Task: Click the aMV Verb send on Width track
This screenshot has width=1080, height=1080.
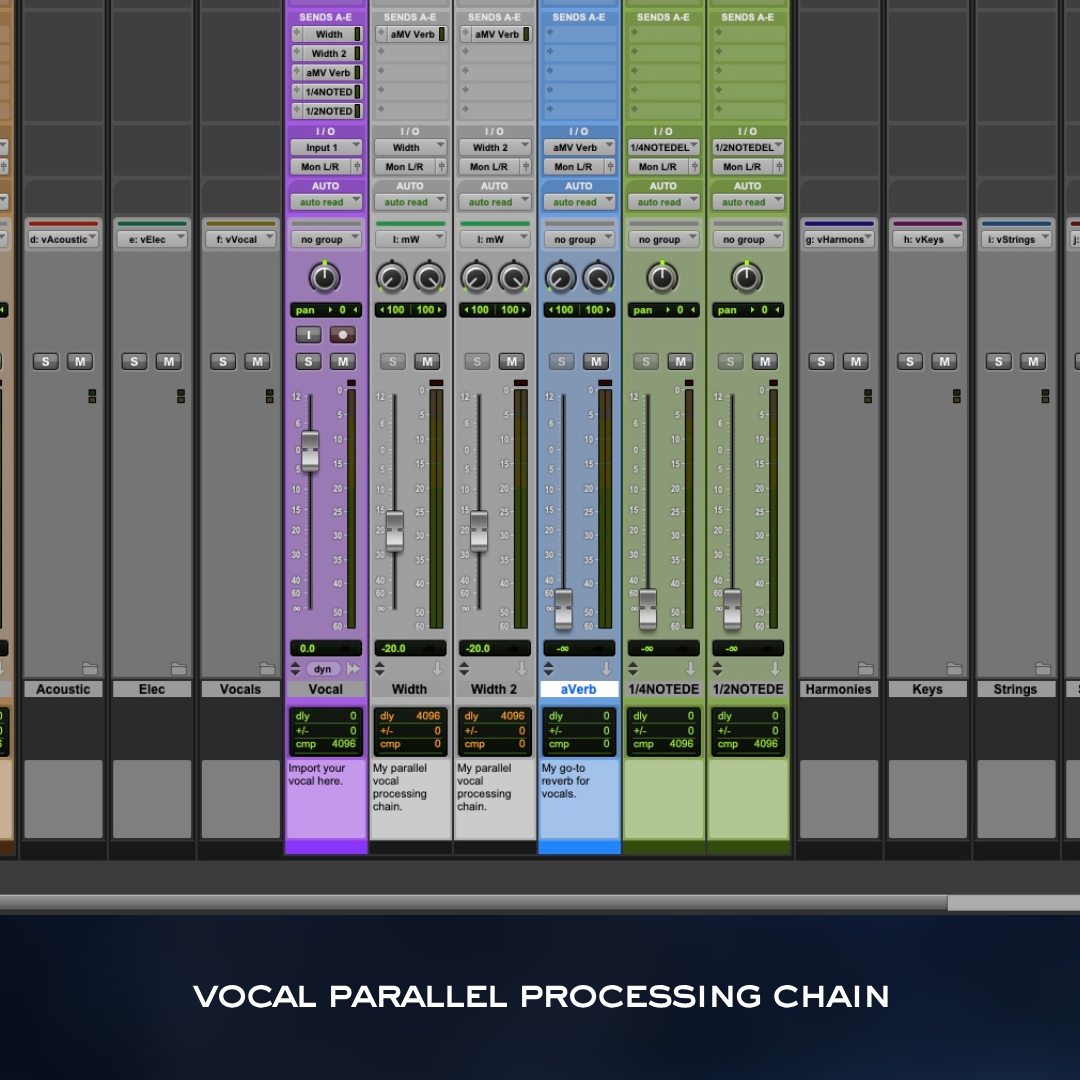Action: tap(411, 34)
